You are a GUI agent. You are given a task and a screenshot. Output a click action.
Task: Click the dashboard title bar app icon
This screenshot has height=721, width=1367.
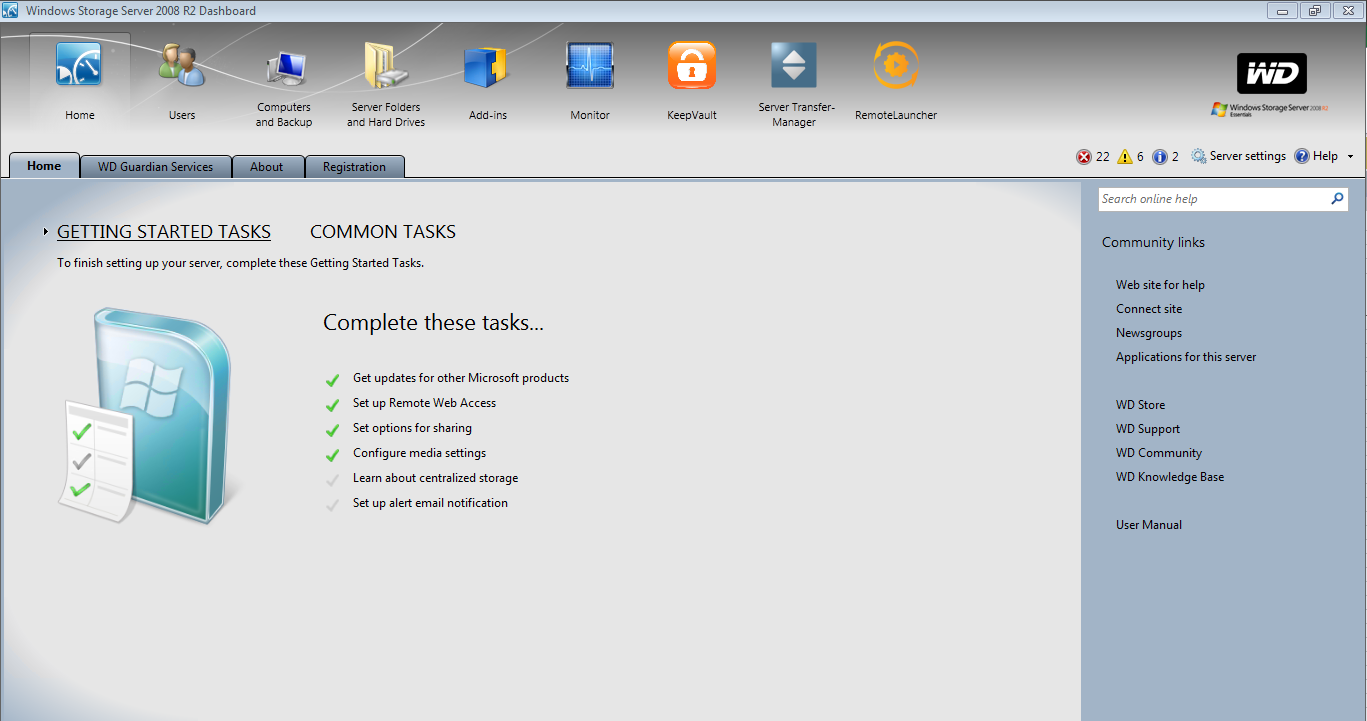point(11,11)
